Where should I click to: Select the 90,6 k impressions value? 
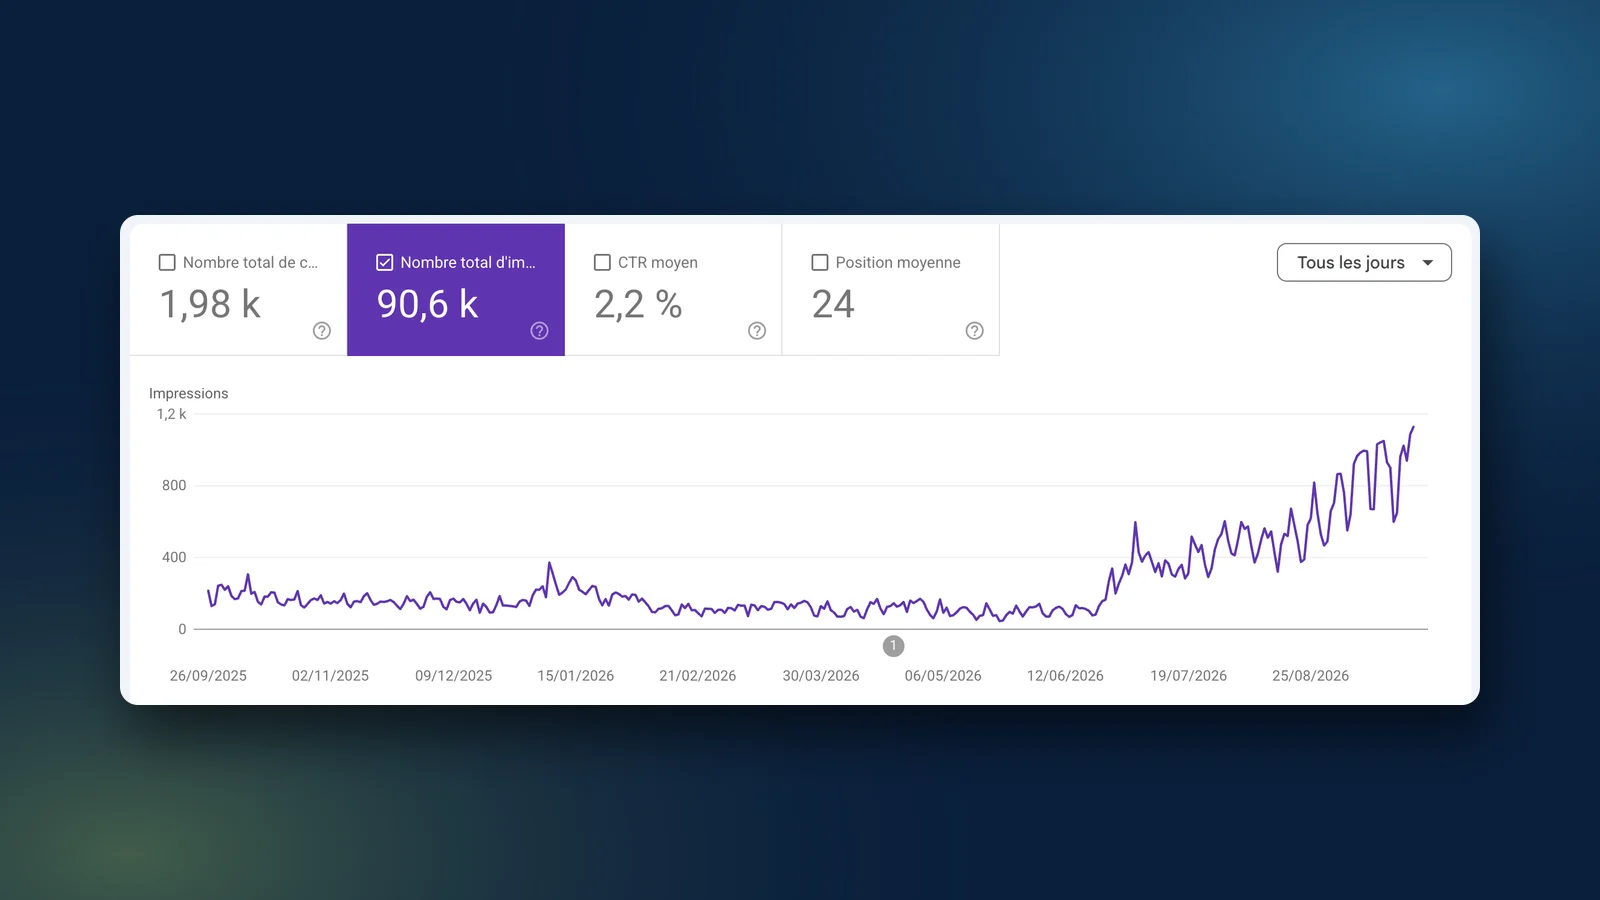[428, 304]
